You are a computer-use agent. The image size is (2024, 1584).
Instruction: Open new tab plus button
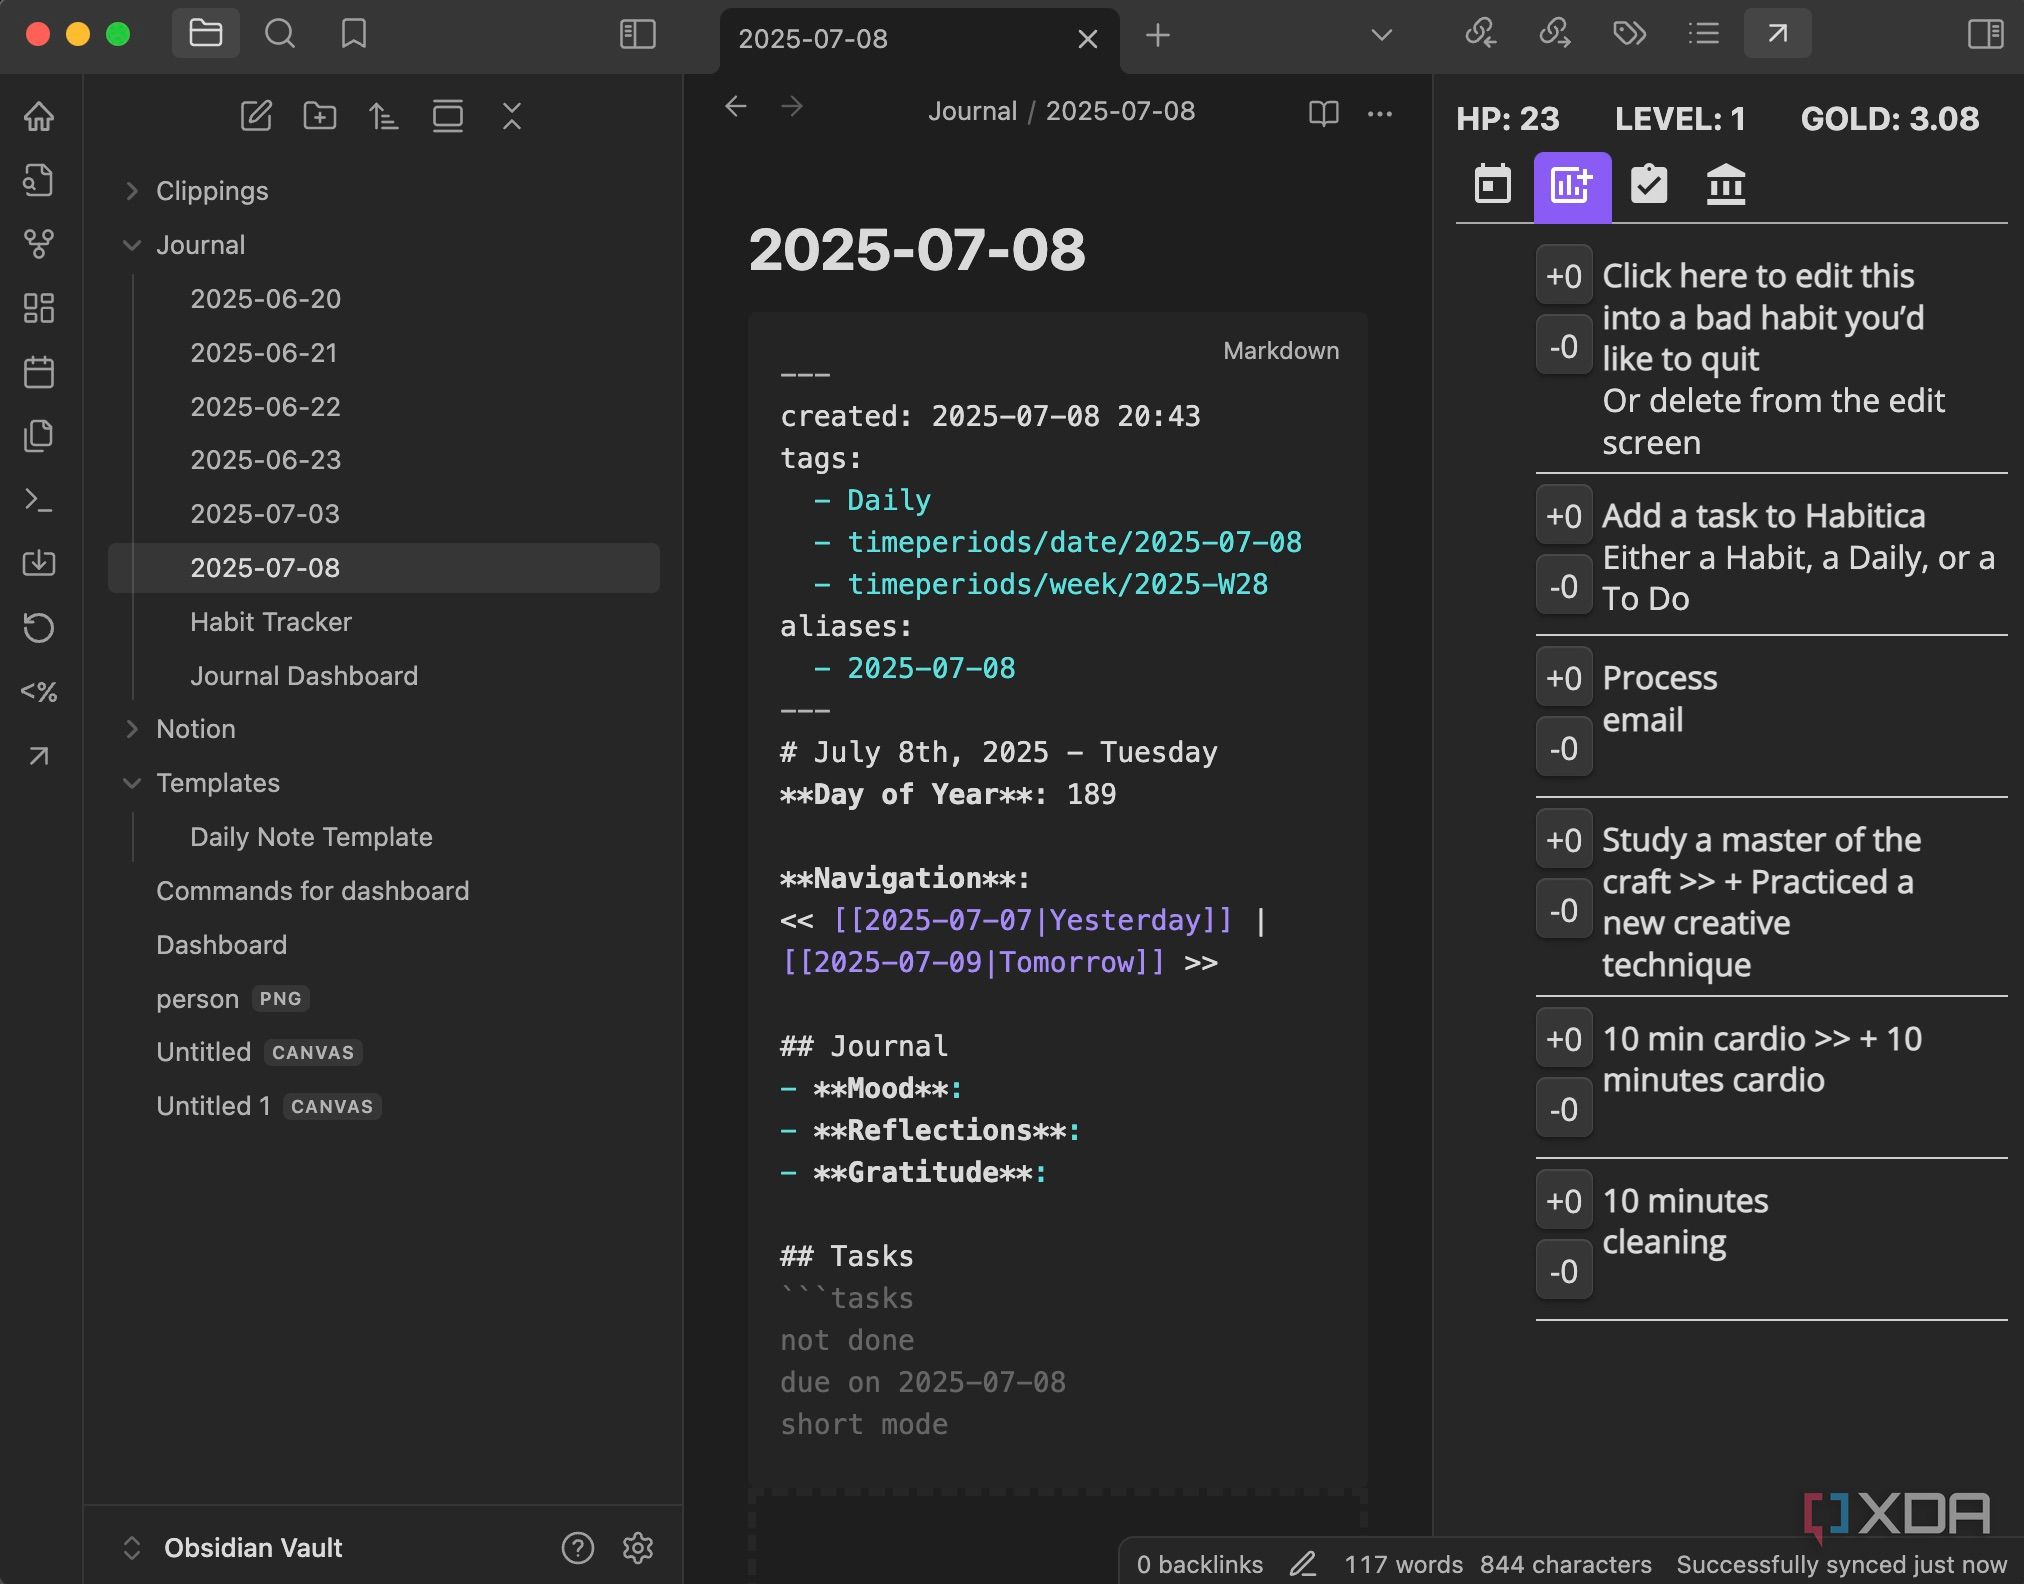(x=1158, y=36)
